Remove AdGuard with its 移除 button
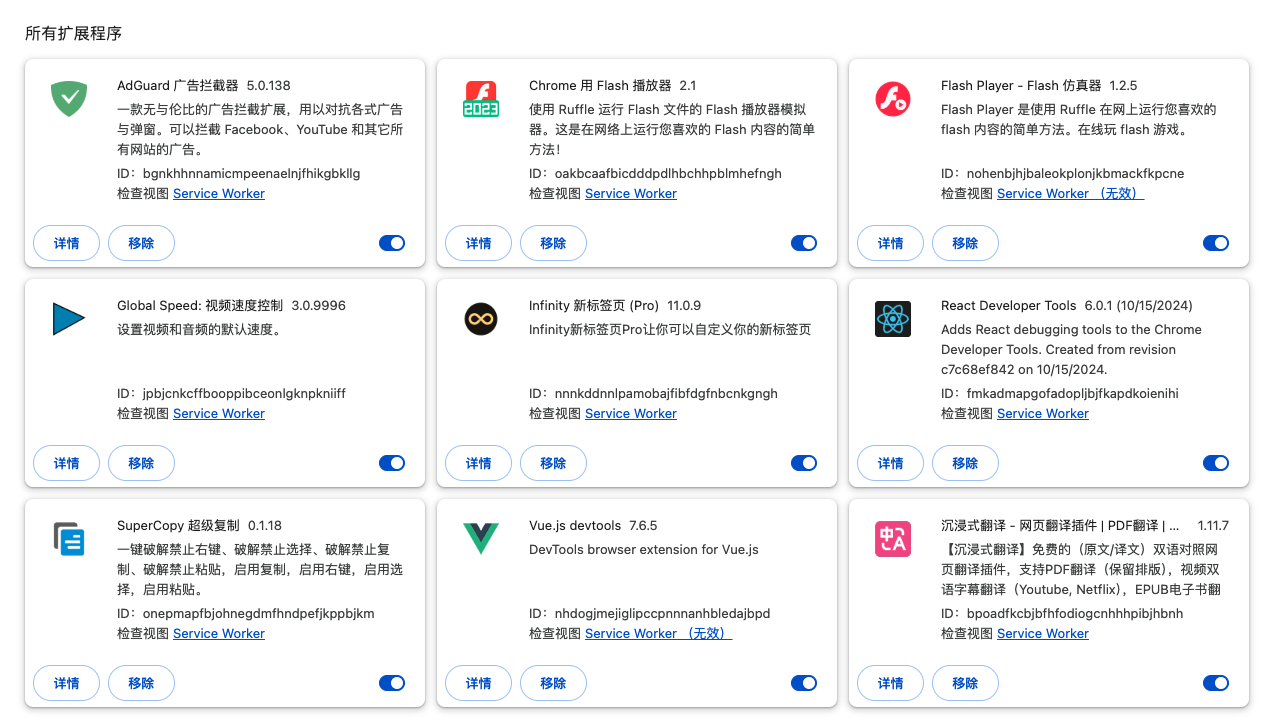This screenshot has height=728, width=1277. pyautogui.click(x=141, y=243)
